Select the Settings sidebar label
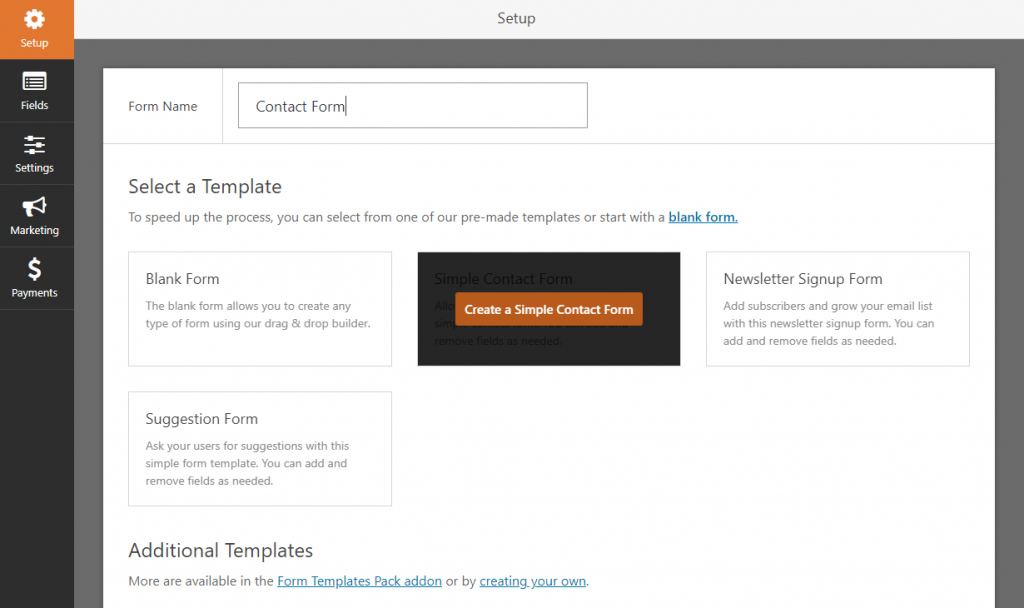 [x=34, y=168]
